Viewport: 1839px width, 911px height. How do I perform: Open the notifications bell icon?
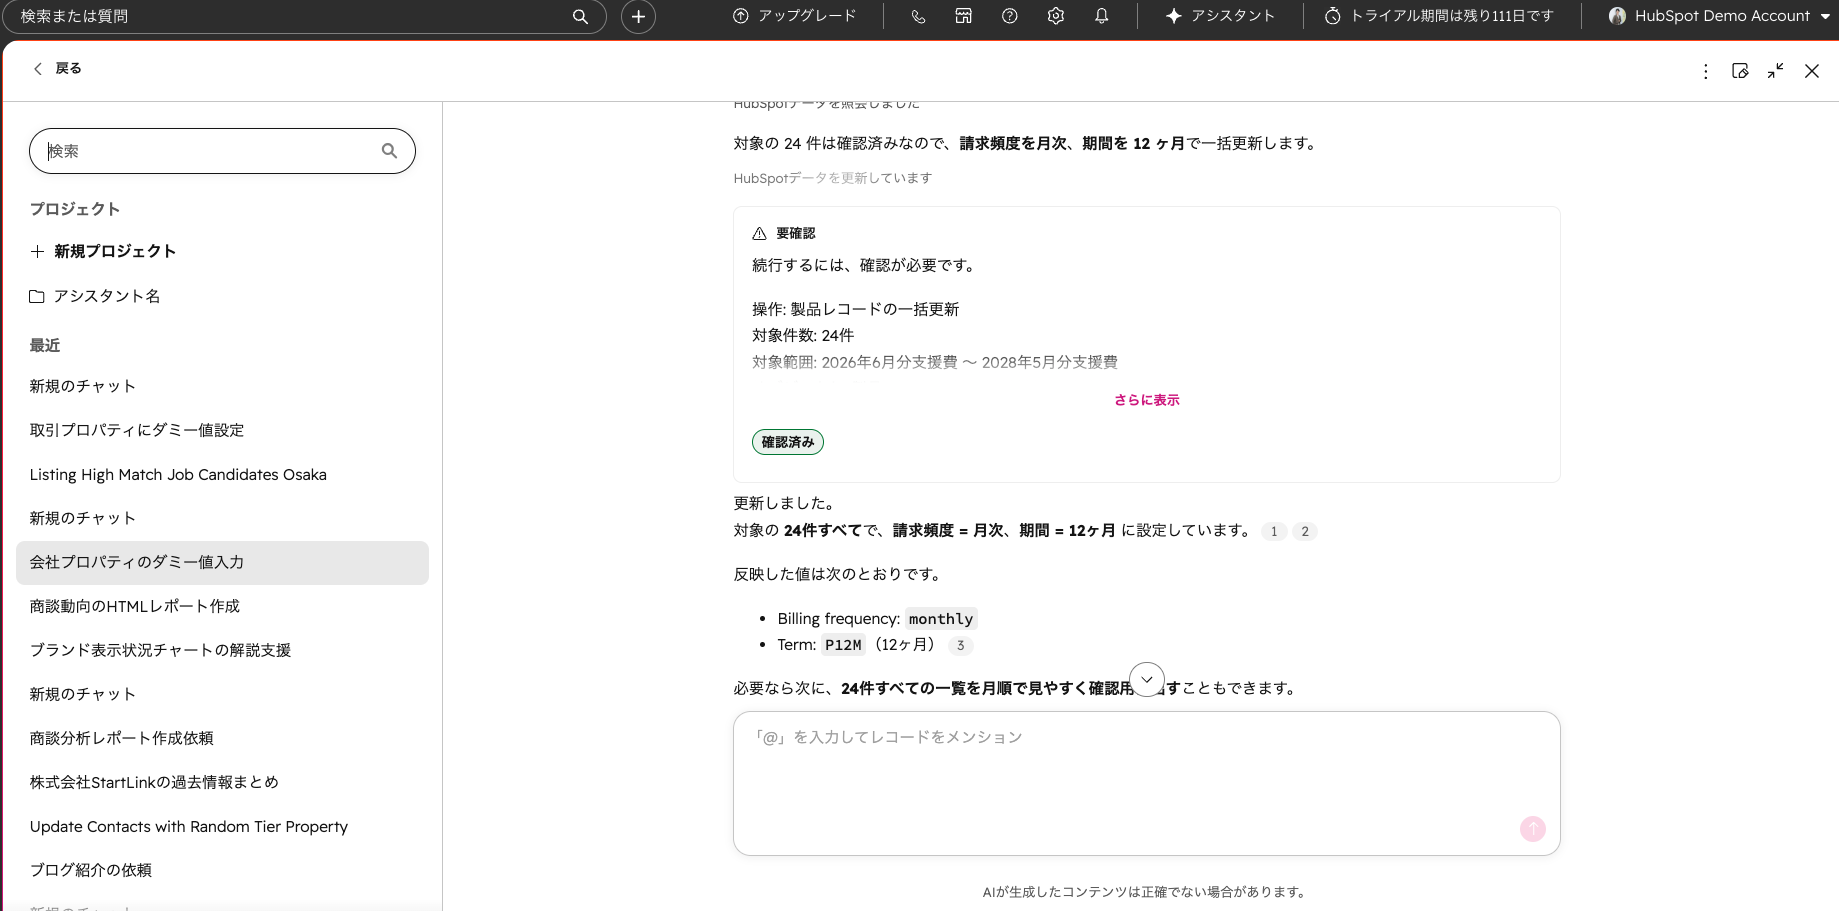point(1102,16)
